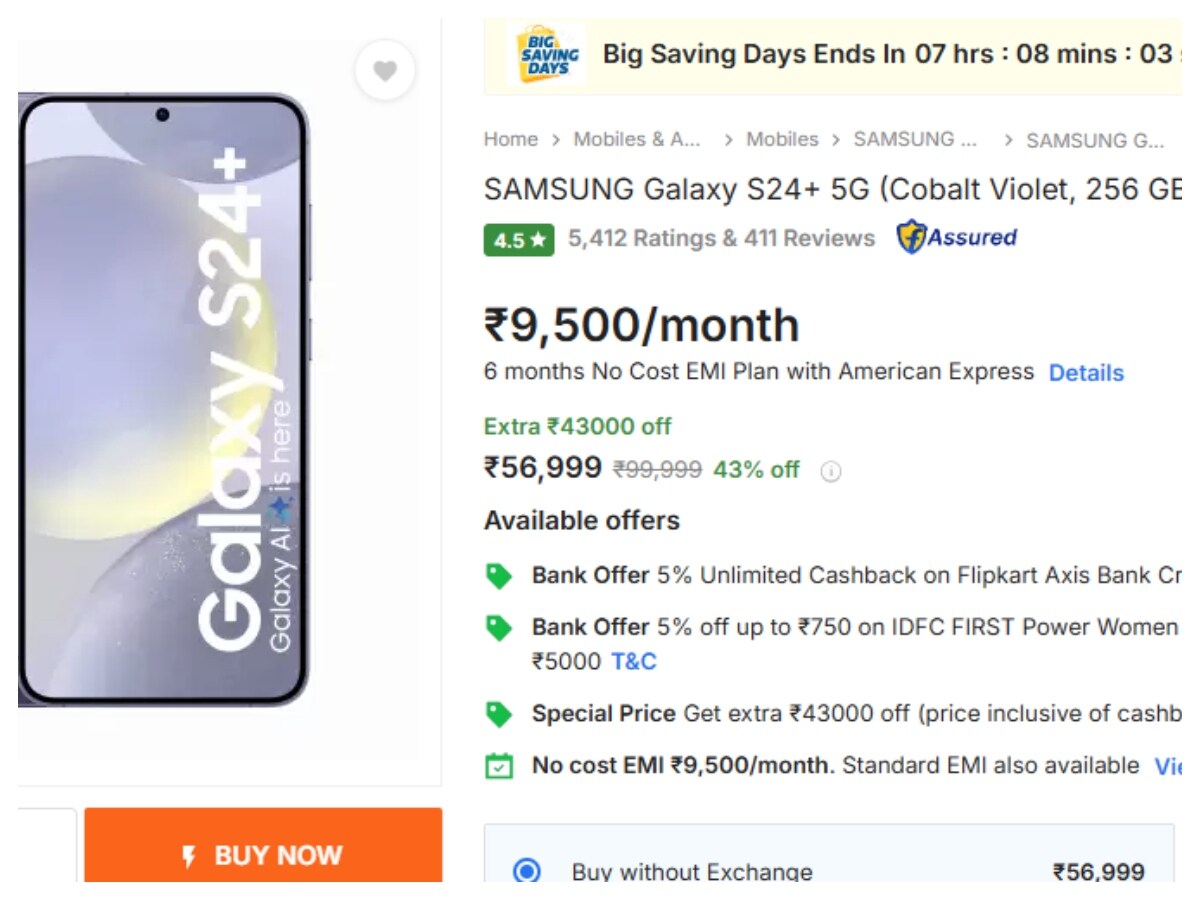Screen dimensions: 1200x900
Task: Navigate to the SAMSUNG breadcrumb category
Action: tap(915, 140)
